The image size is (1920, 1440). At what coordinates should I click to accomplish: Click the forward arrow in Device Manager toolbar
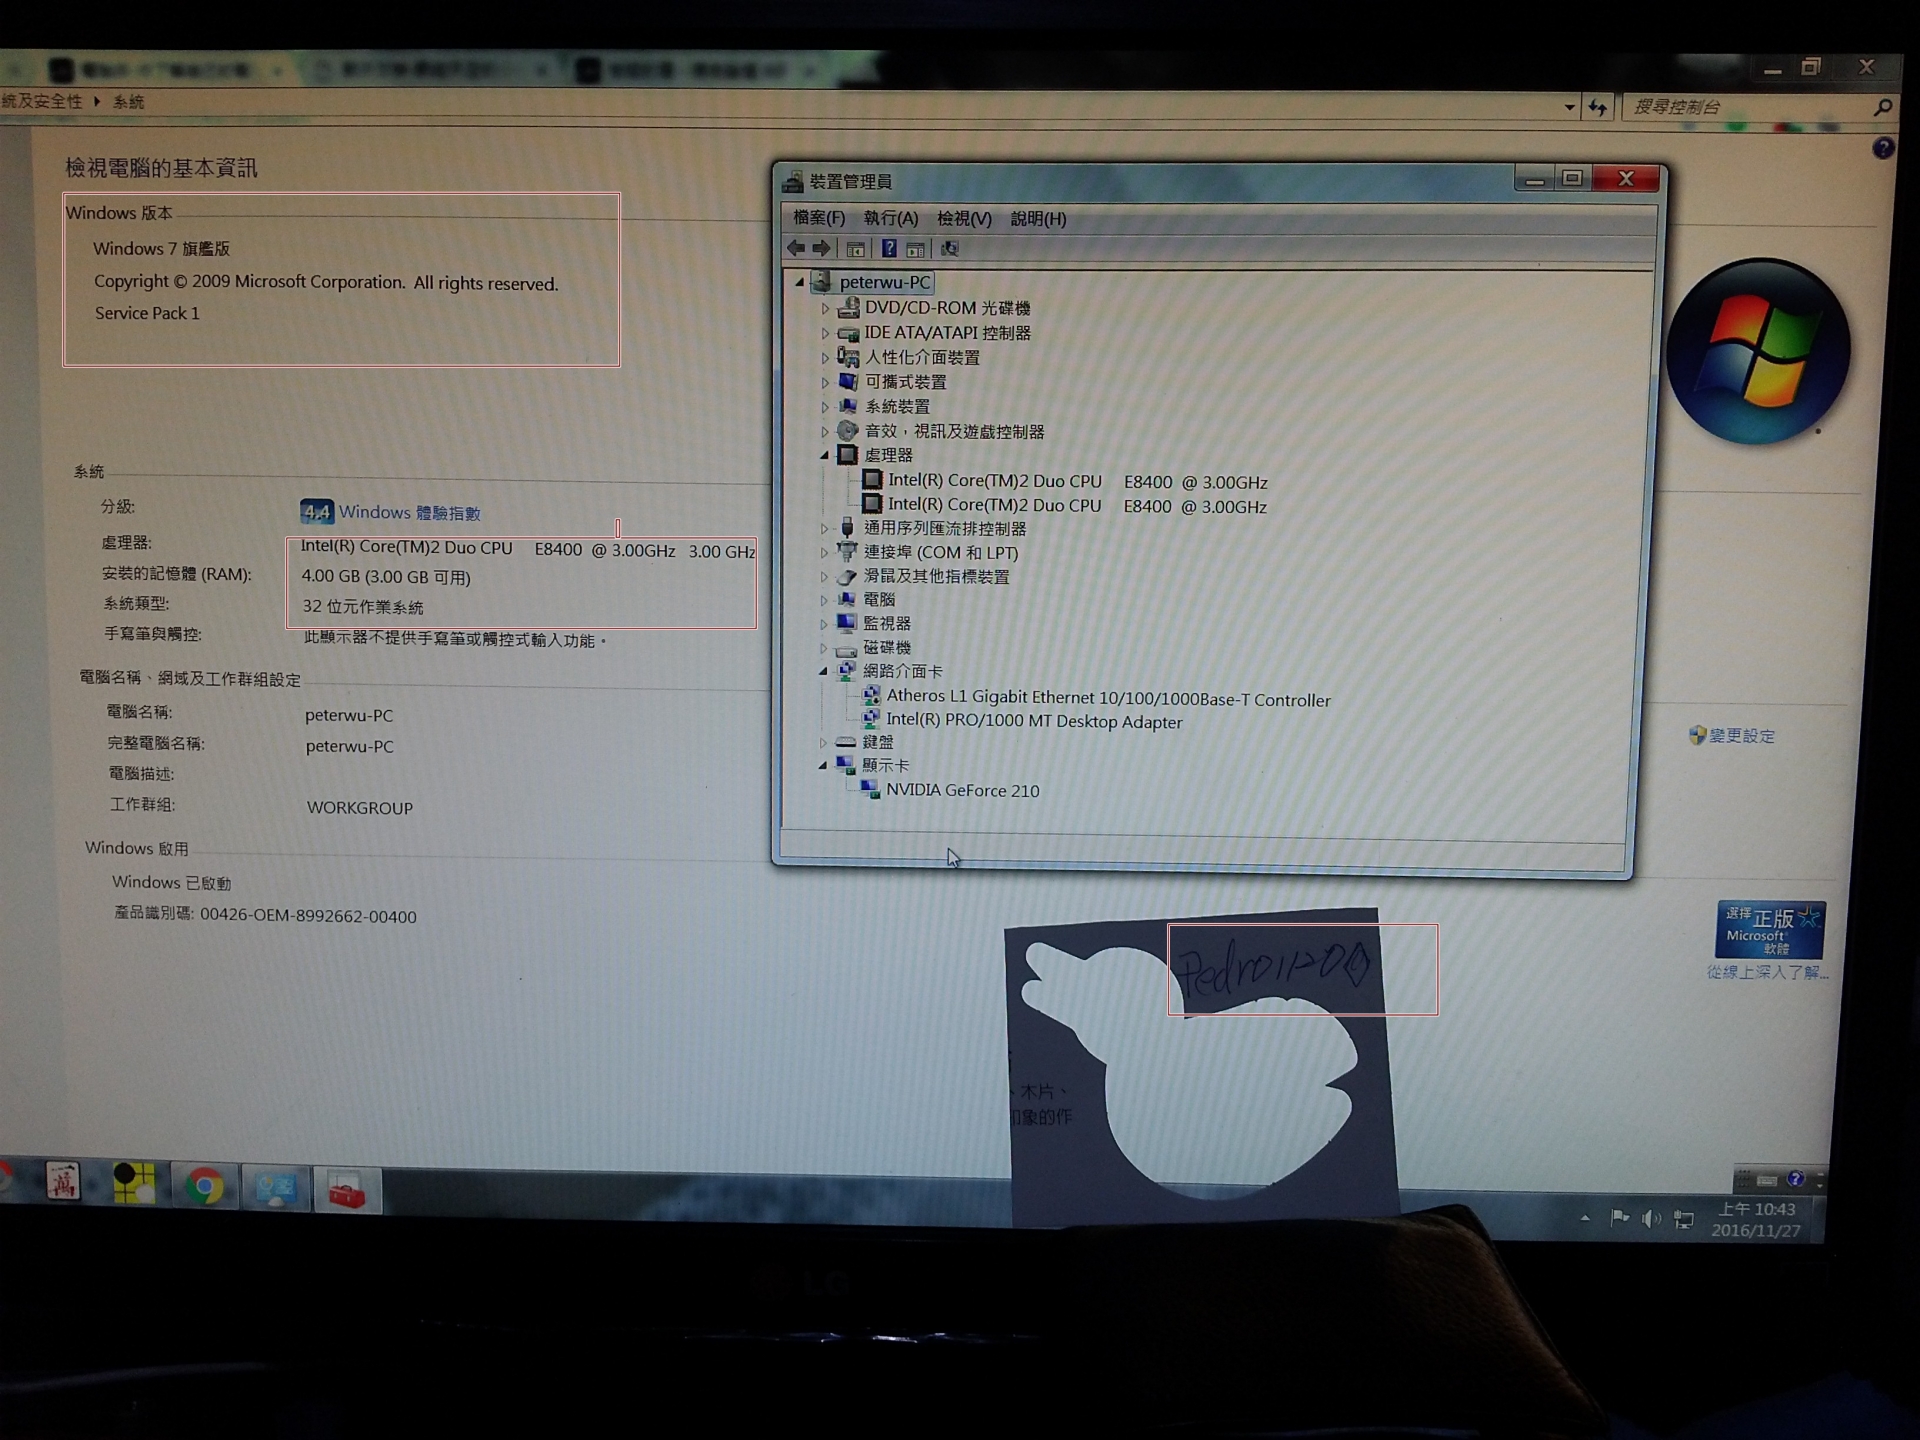822,248
